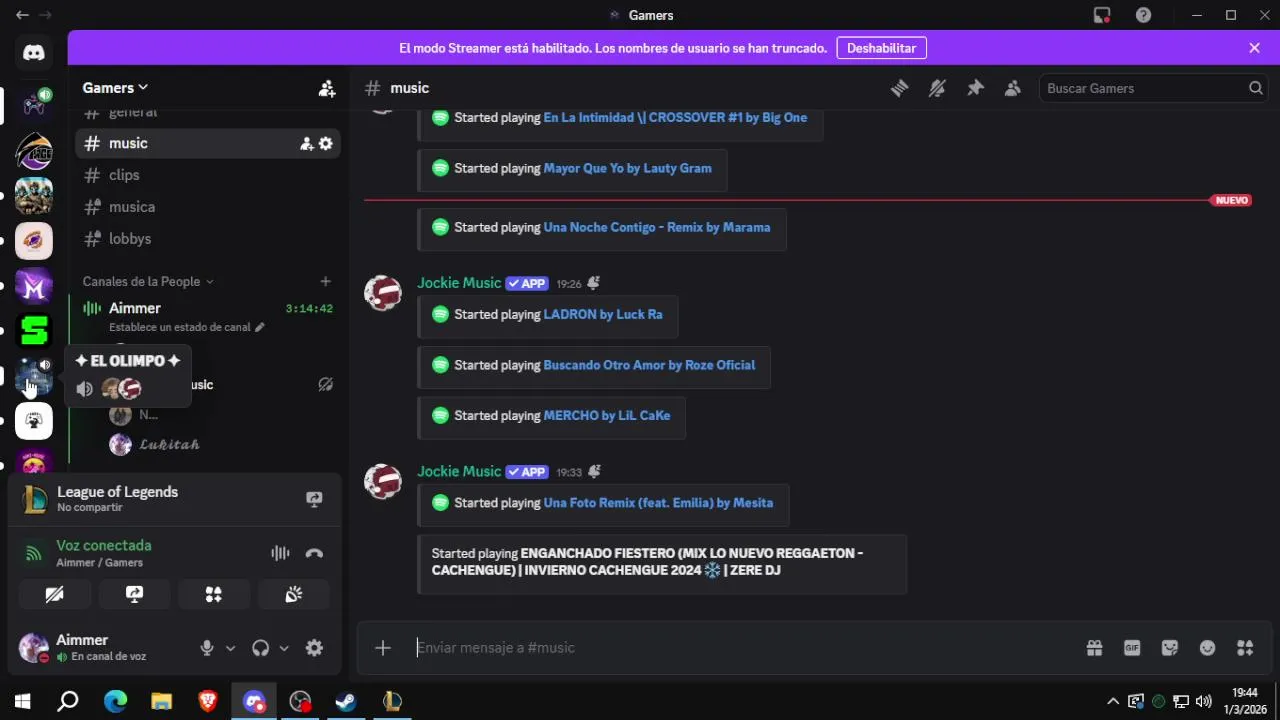This screenshot has width=1280, height=720.
Task: Open Discord direct messages home icon
Action: pyautogui.click(x=34, y=53)
